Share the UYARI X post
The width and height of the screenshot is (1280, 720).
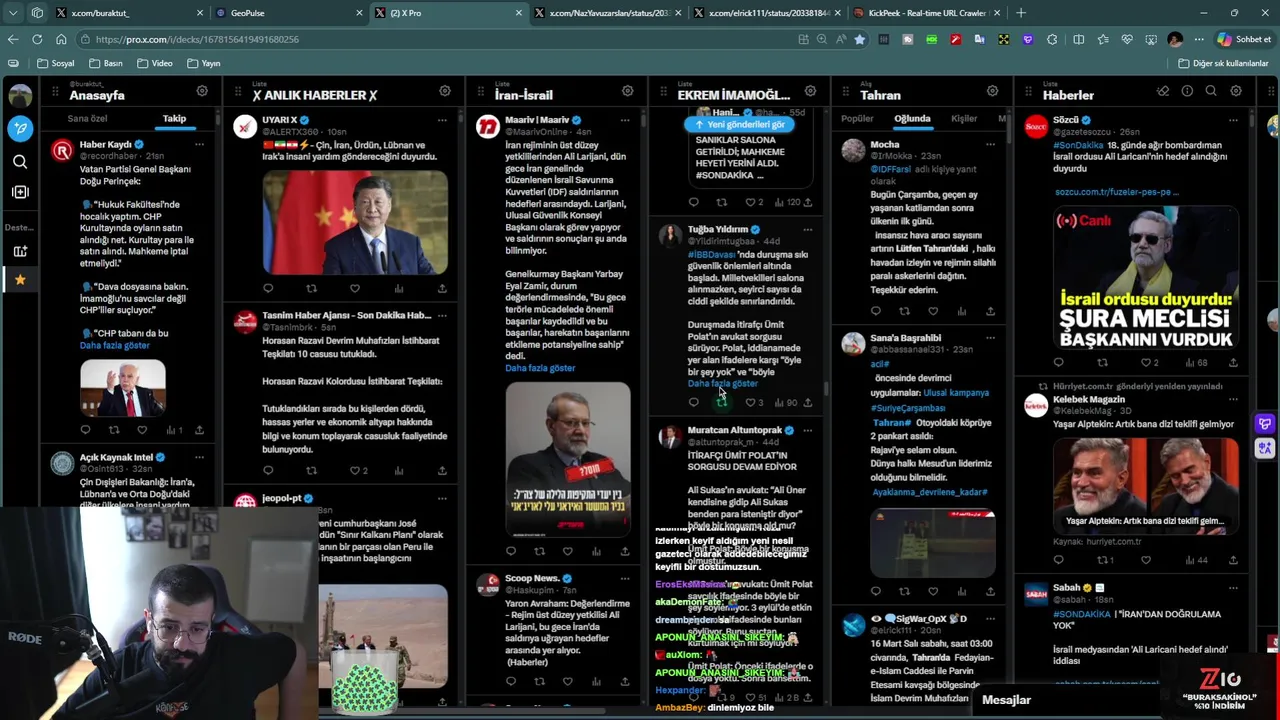coord(442,289)
